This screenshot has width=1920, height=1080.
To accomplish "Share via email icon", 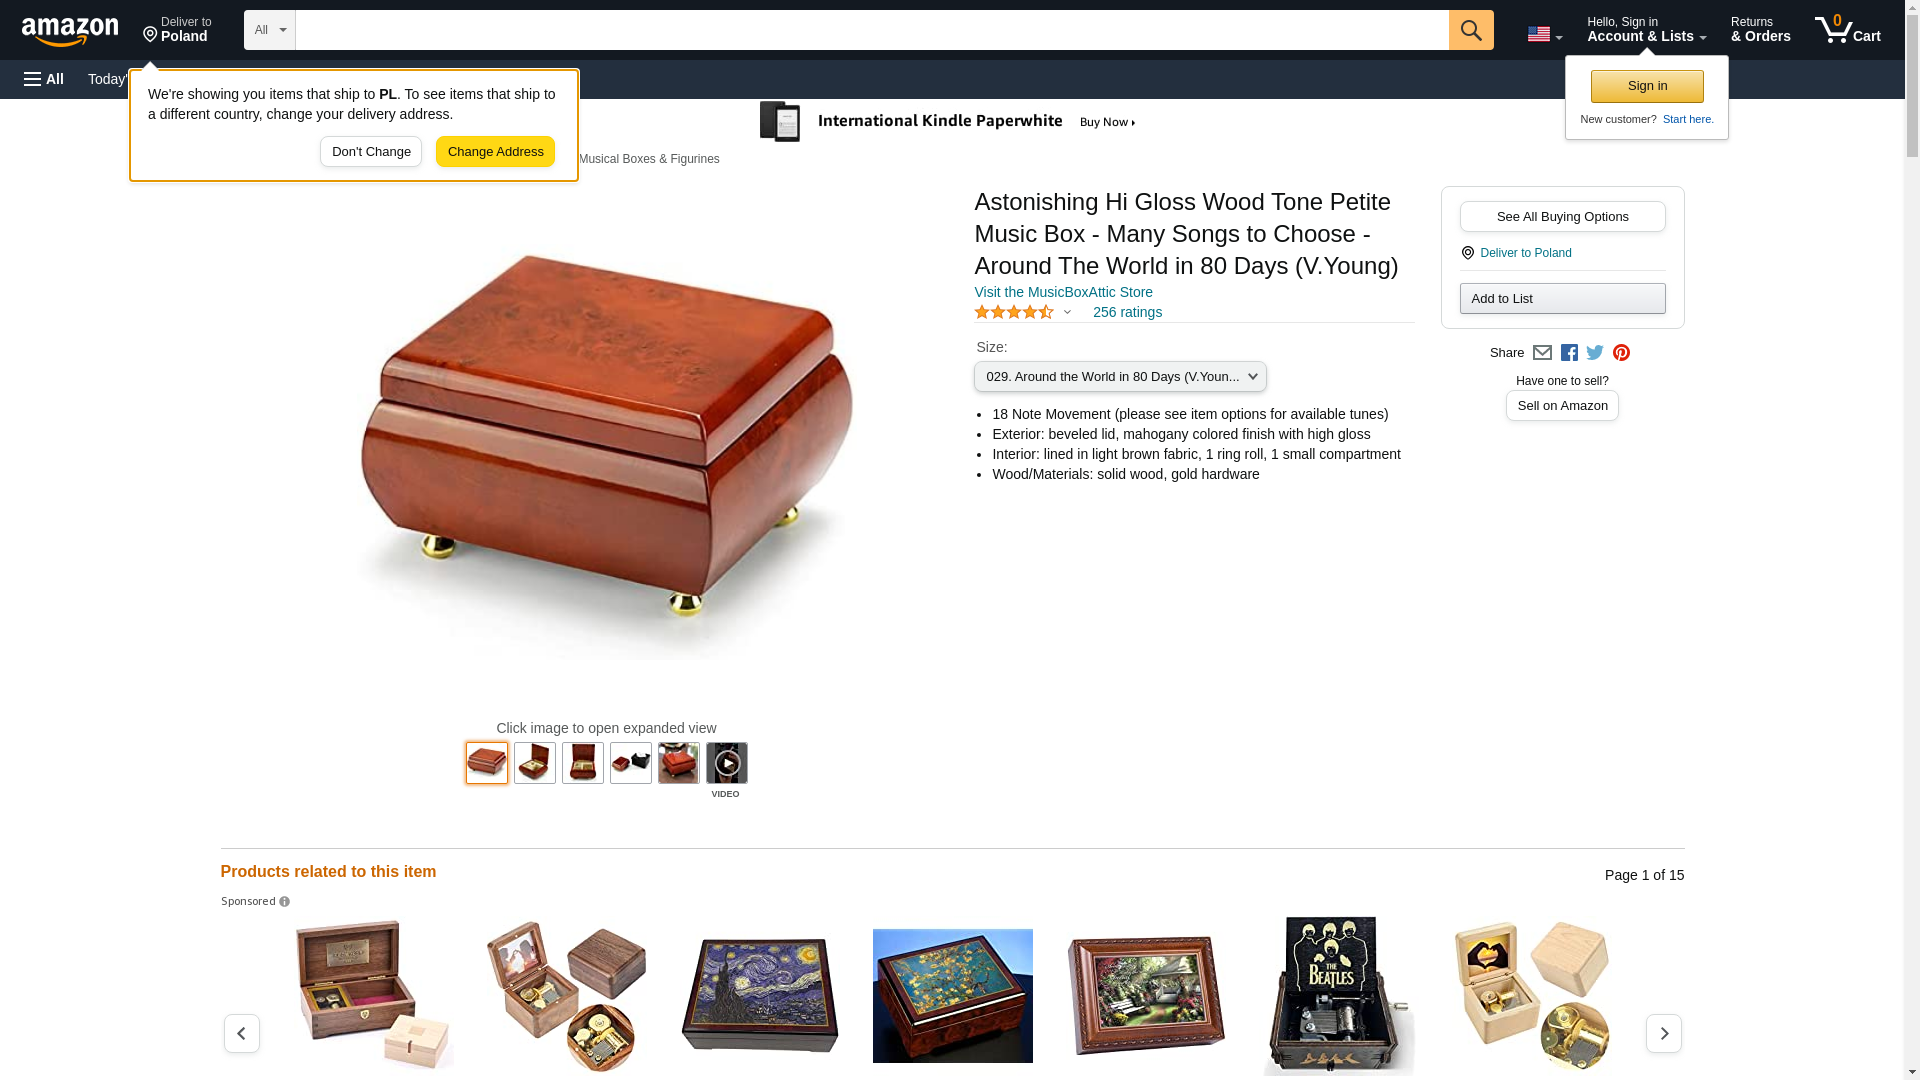I will (x=1542, y=353).
